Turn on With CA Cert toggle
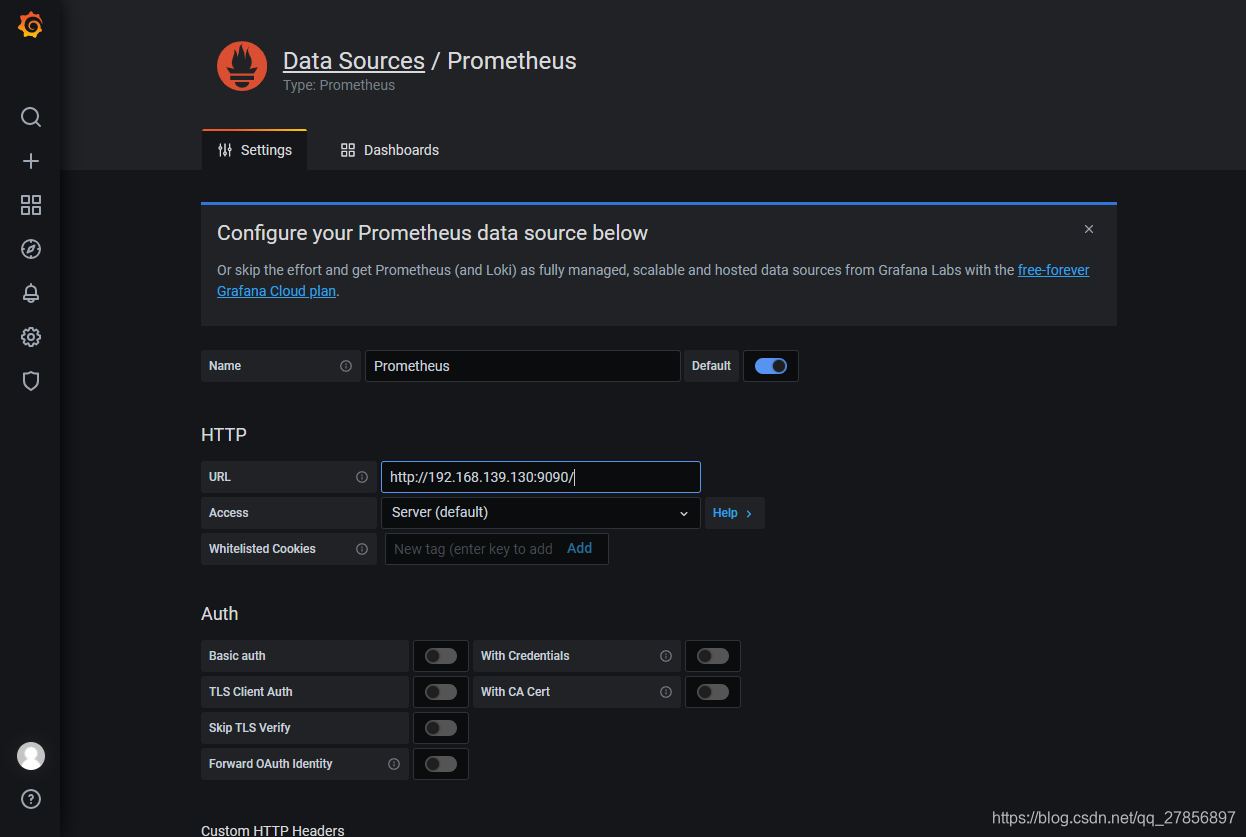This screenshot has width=1246, height=837. click(712, 692)
